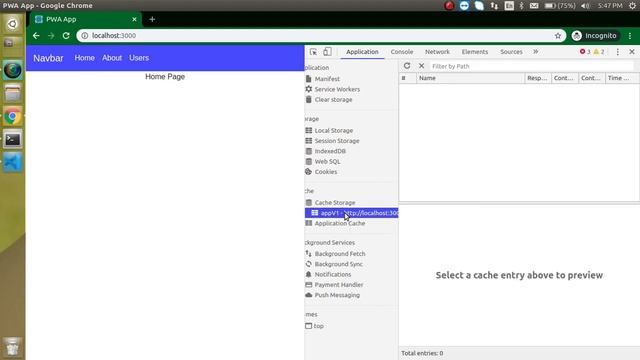Open DevTools customize menu

click(618, 52)
